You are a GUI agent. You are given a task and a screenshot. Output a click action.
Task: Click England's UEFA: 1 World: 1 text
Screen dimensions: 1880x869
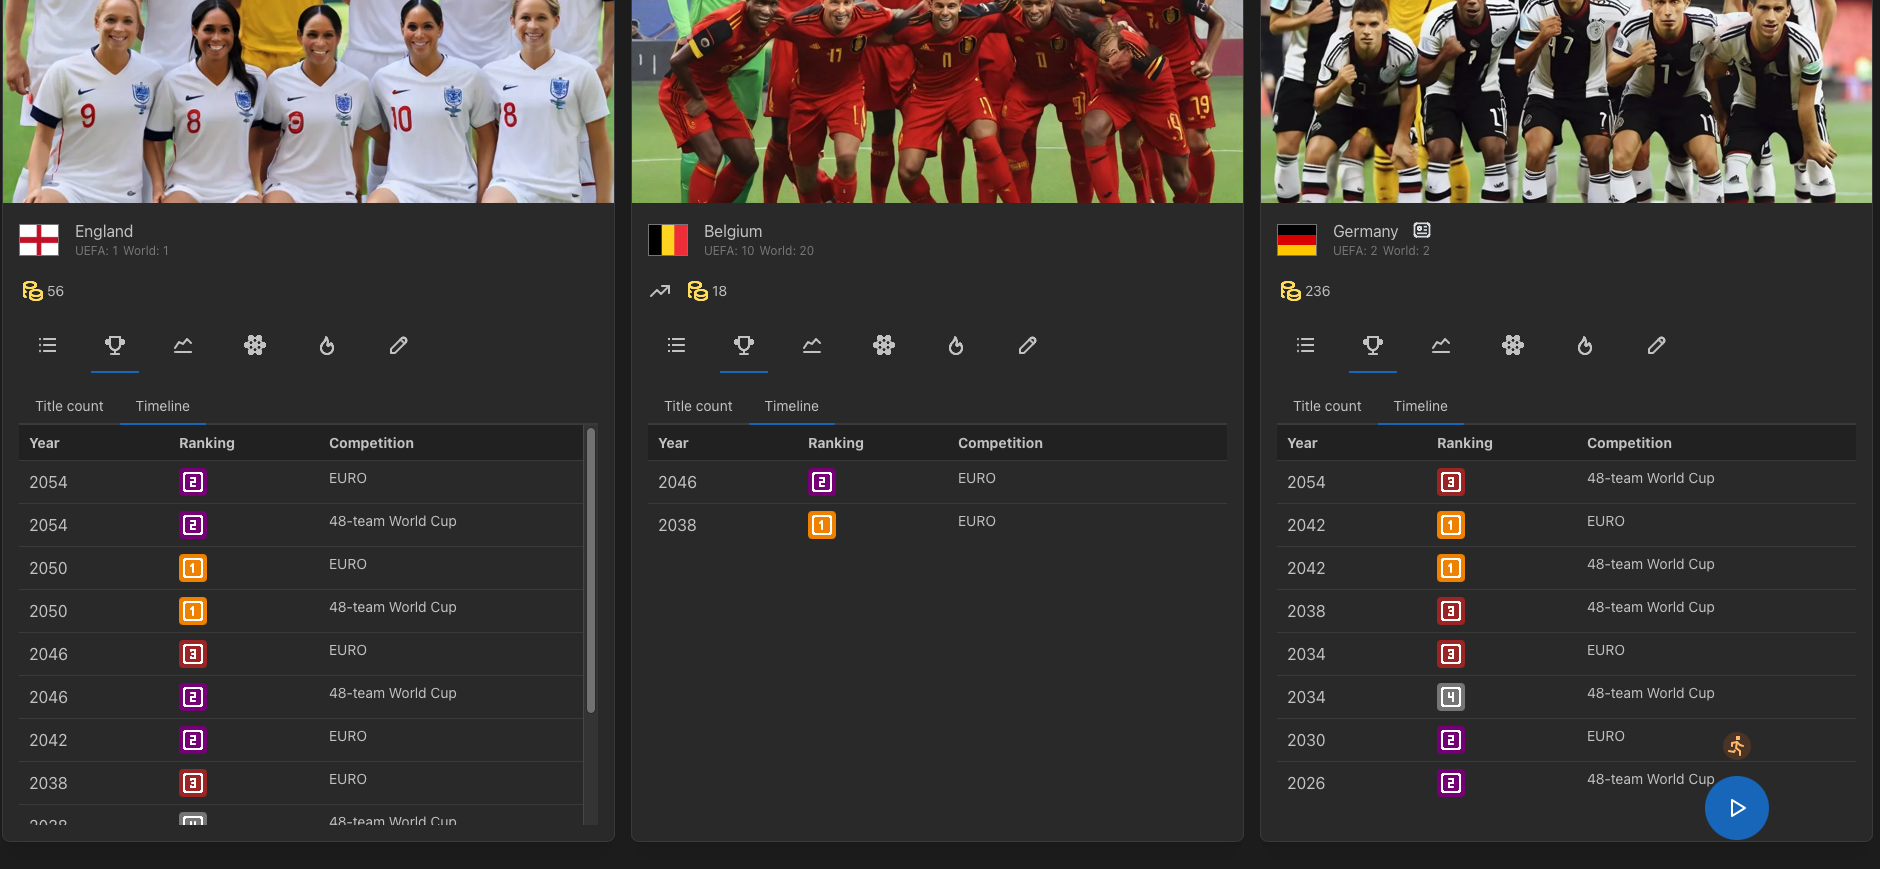(122, 251)
